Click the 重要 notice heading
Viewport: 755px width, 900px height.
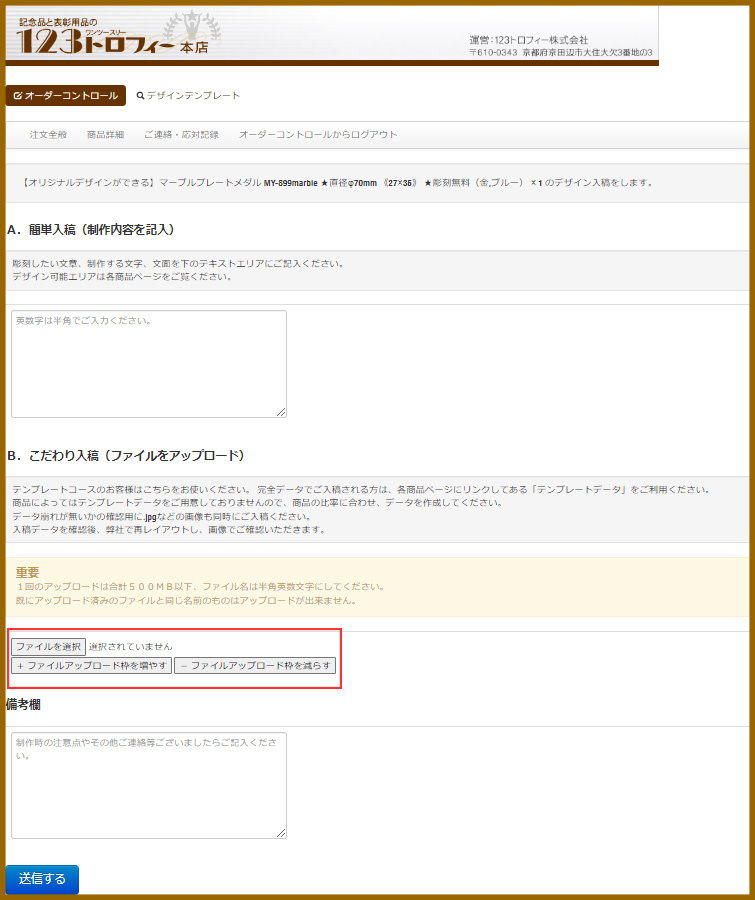point(27,571)
